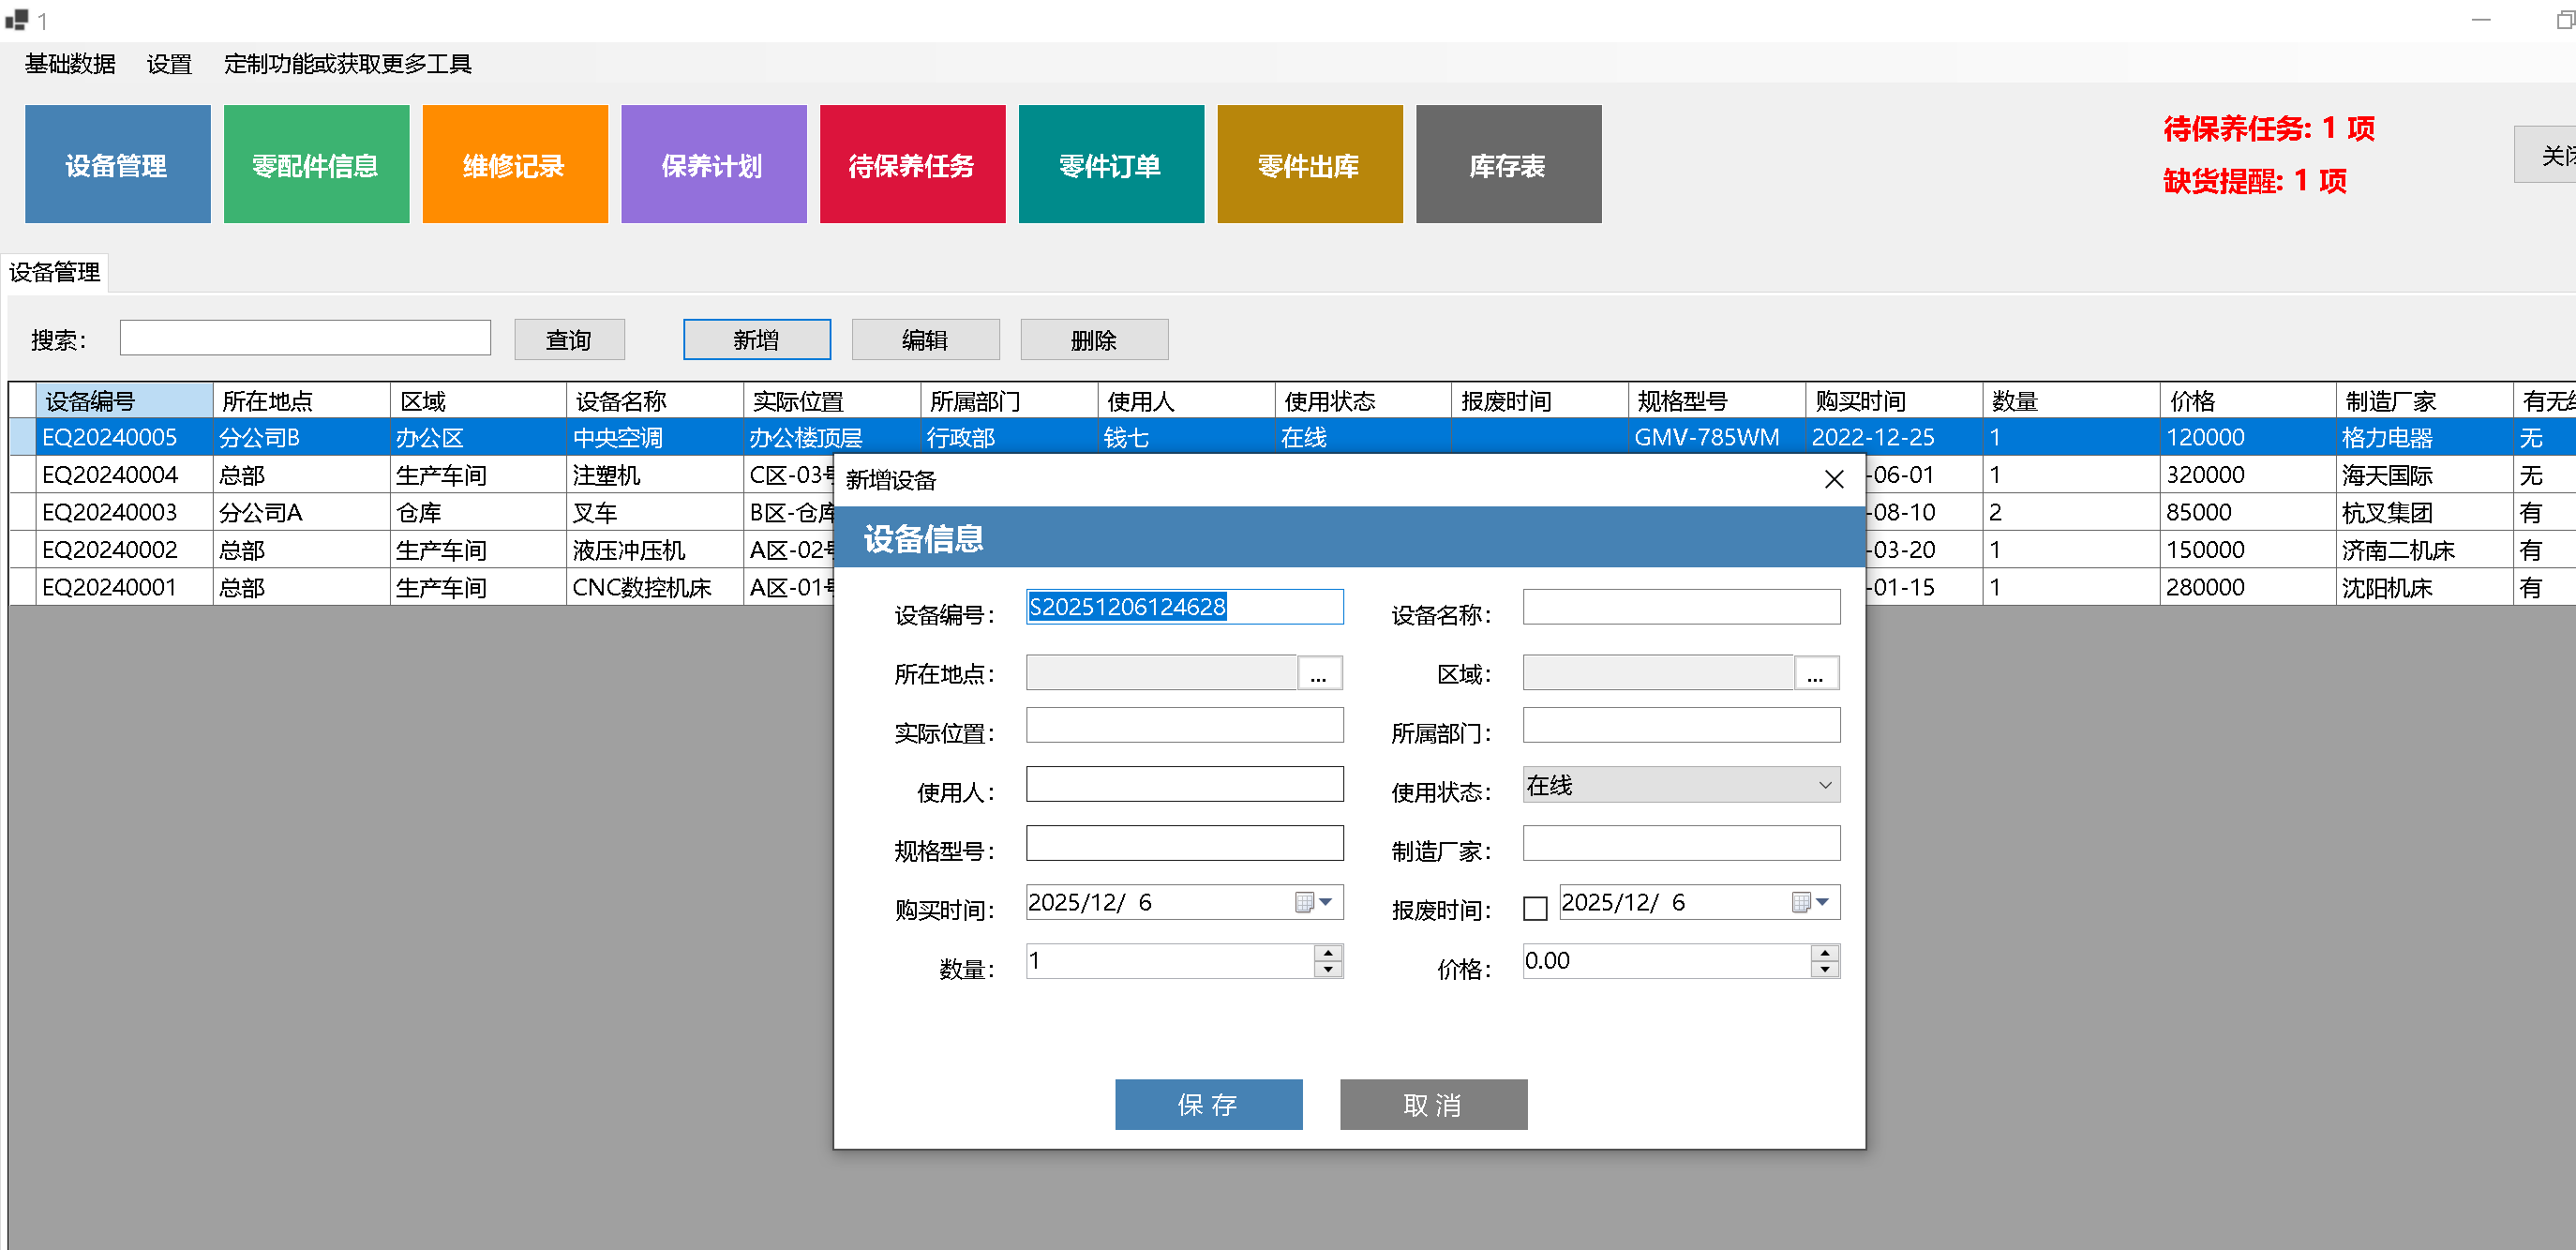Save the new device with 保存

(1208, 1104)
